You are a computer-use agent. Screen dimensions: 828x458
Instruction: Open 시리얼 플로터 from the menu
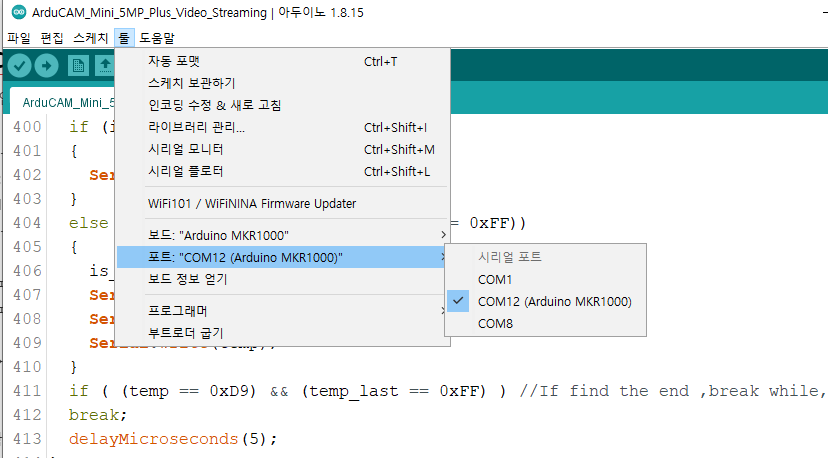point(283,172)
